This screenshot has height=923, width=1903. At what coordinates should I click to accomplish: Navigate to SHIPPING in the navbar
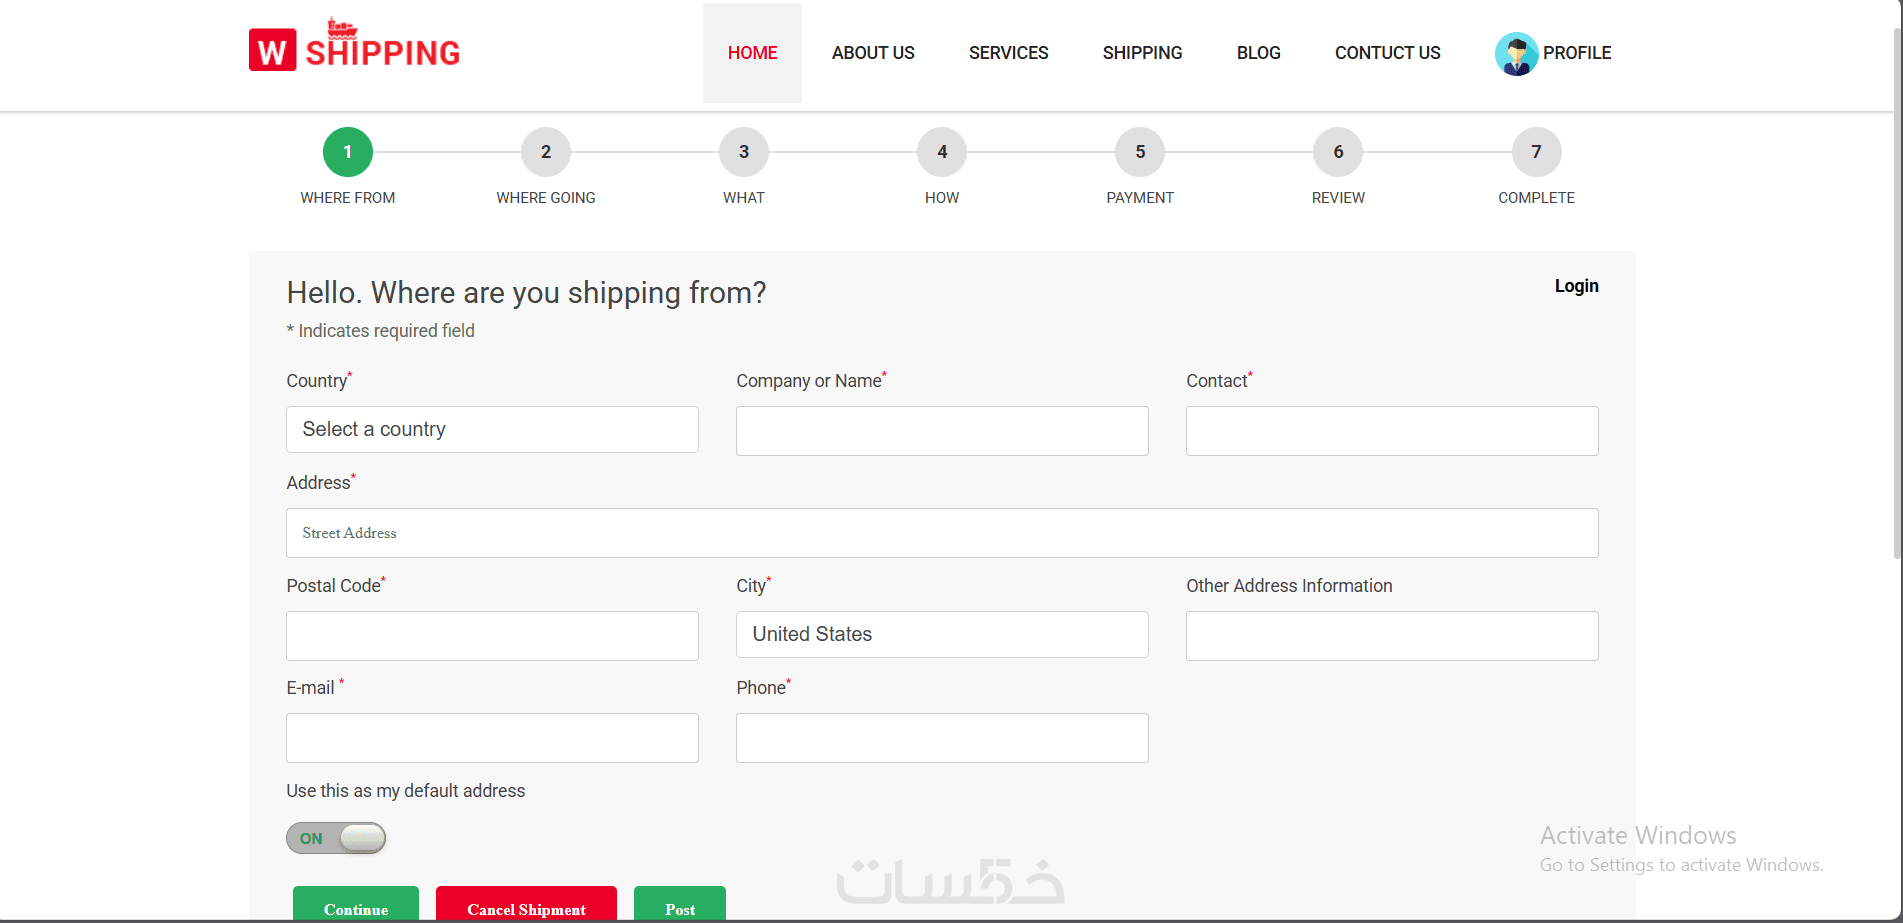click(x=1142, y=53)
